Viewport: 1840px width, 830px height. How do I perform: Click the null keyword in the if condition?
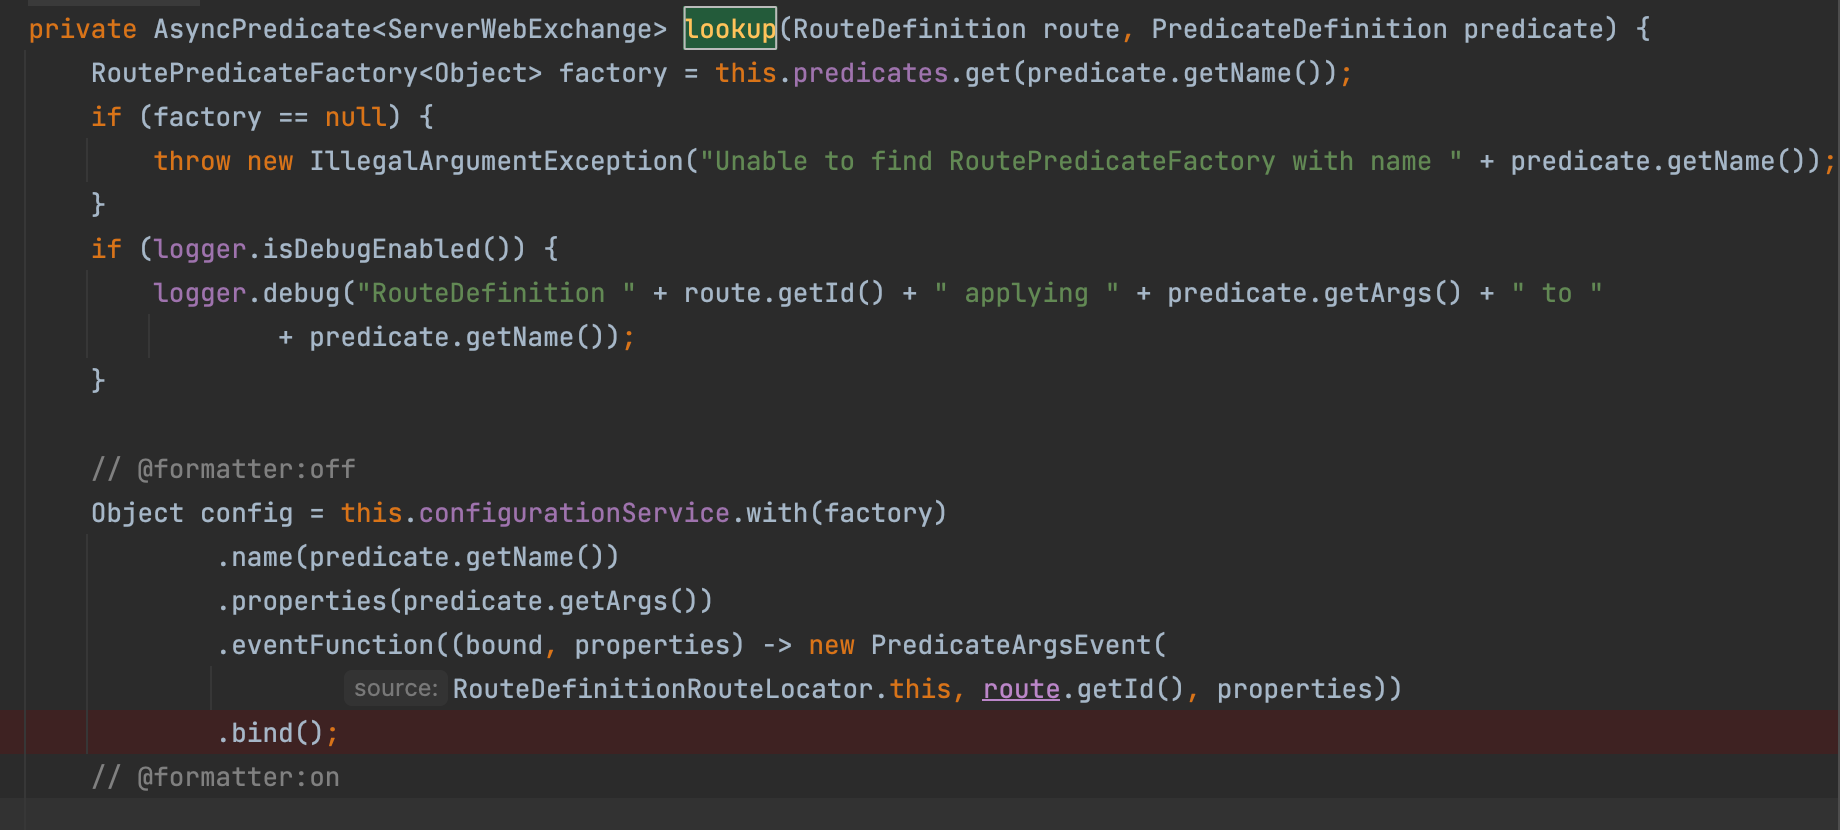tap(355, 117)
